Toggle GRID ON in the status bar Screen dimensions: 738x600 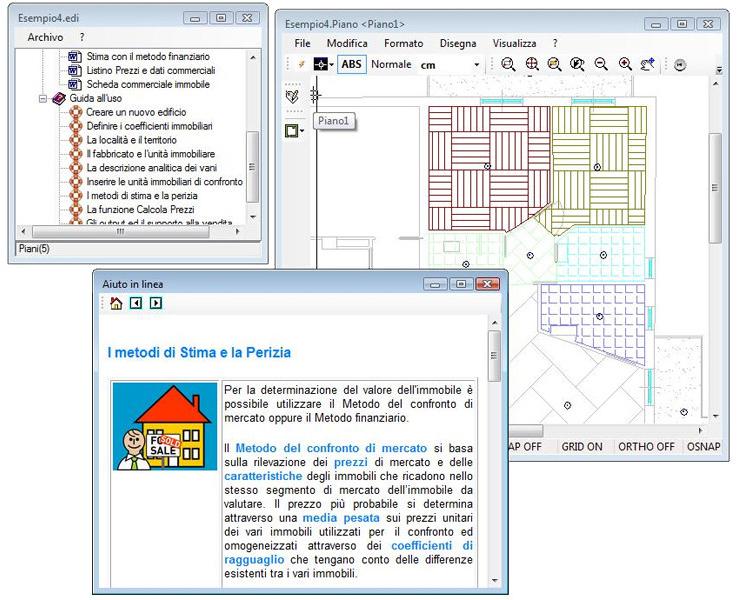[581, 446]
